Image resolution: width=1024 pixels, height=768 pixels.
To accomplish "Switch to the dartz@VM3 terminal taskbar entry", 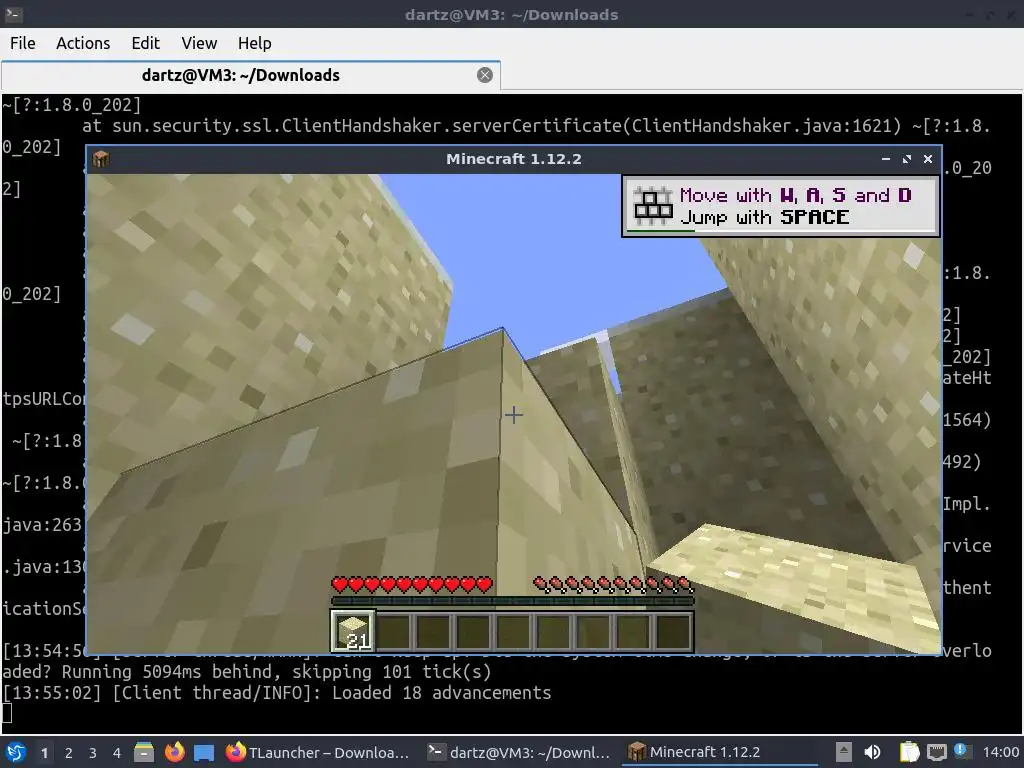I will 519,752.
